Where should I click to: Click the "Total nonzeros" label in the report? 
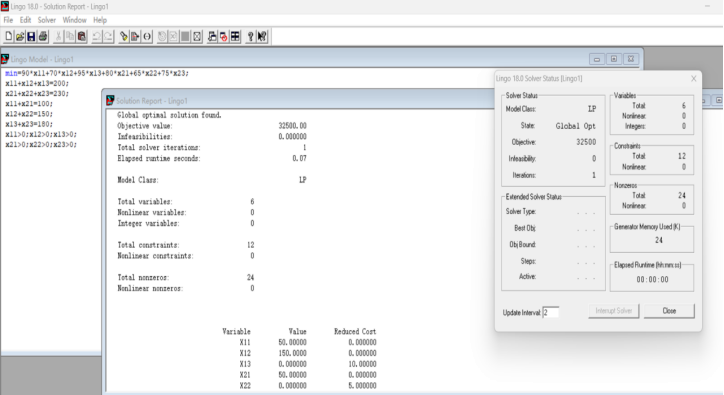pos(143,277)
